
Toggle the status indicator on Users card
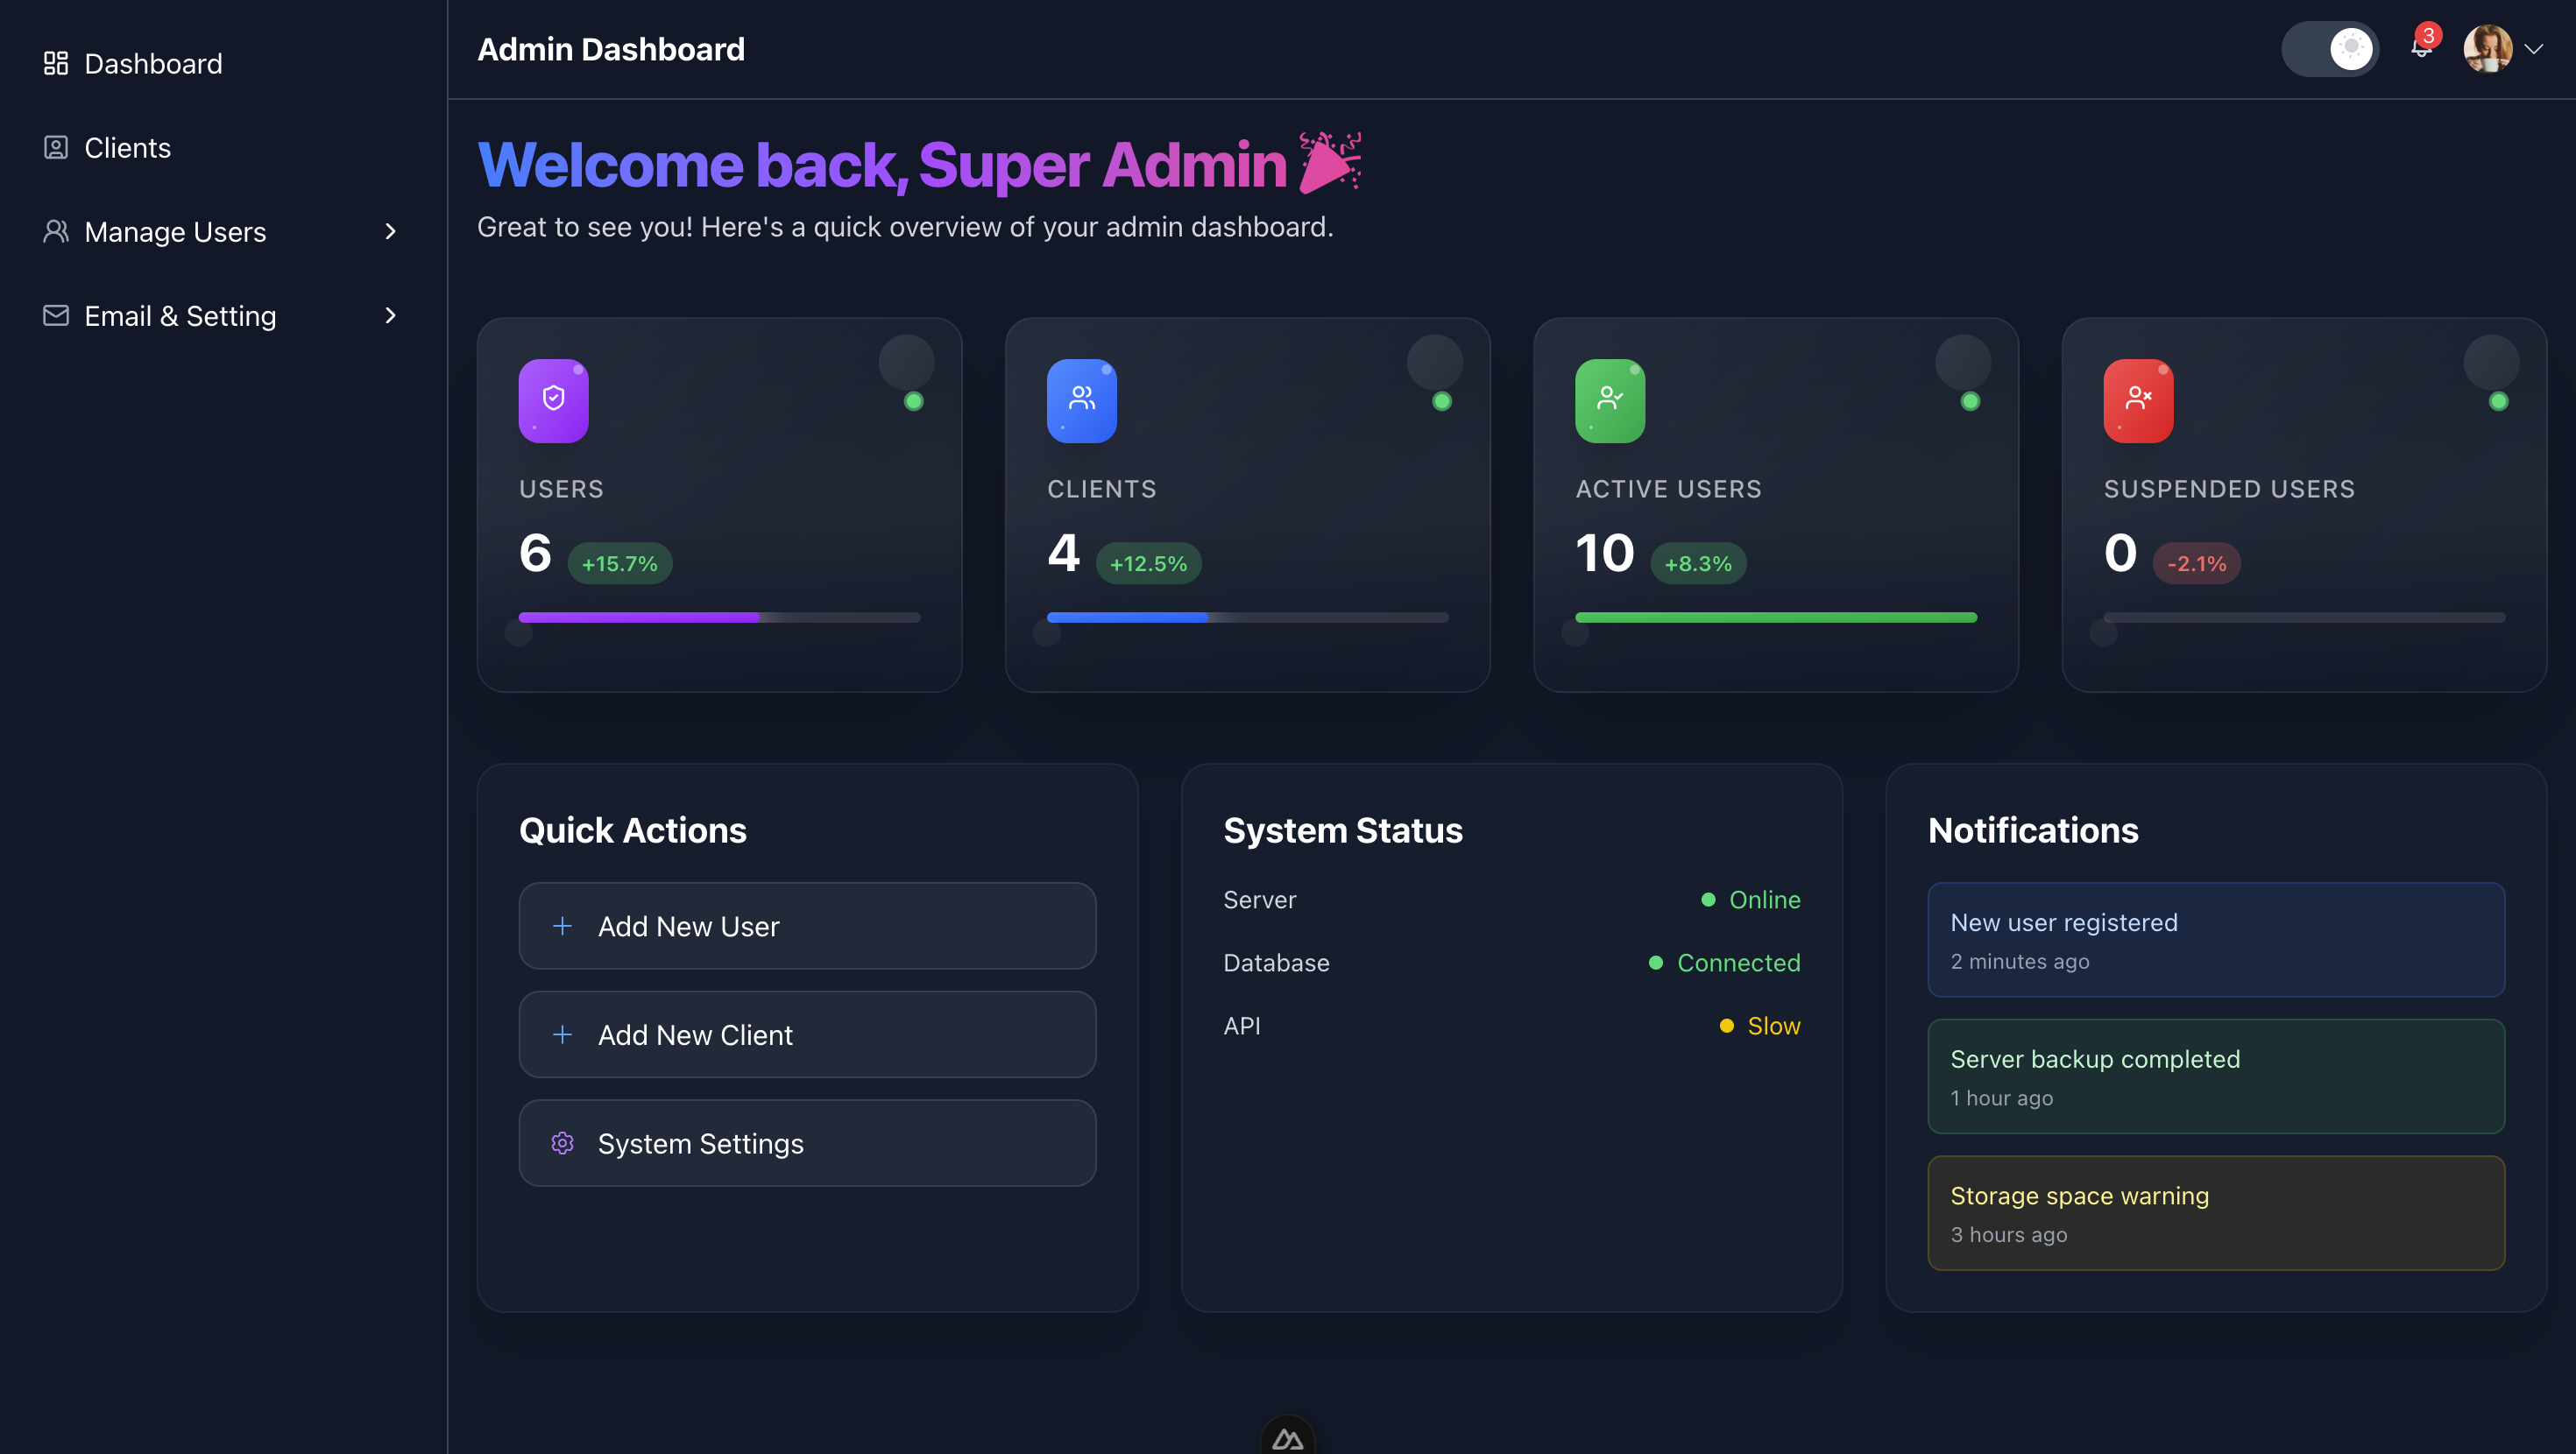[x=912, y=401]
